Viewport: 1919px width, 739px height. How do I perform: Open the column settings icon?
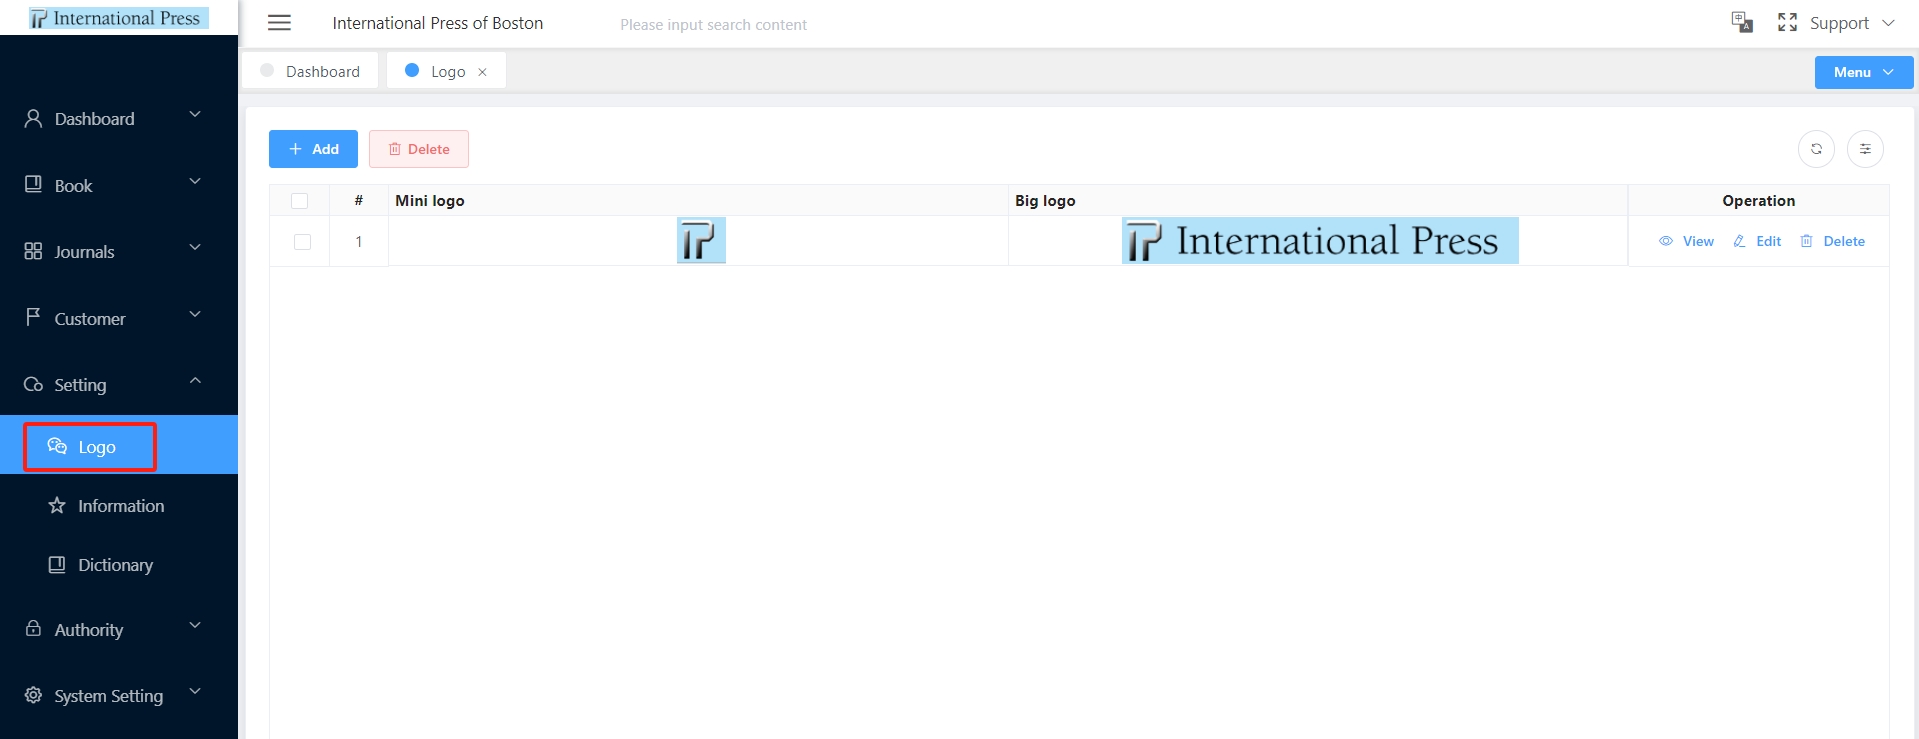pyautogui.click(x=1865, y=149)
